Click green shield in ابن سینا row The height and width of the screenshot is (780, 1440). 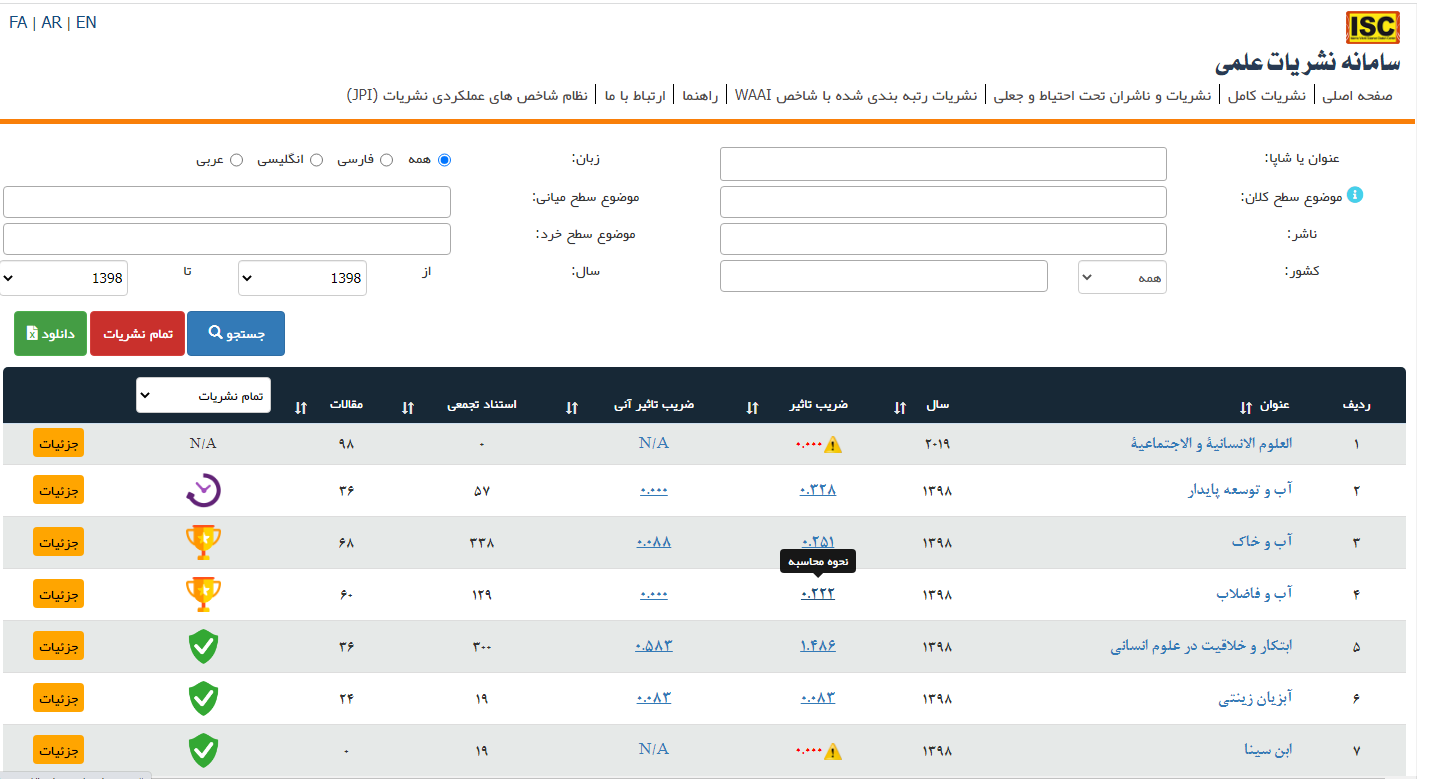coord(203,750)
